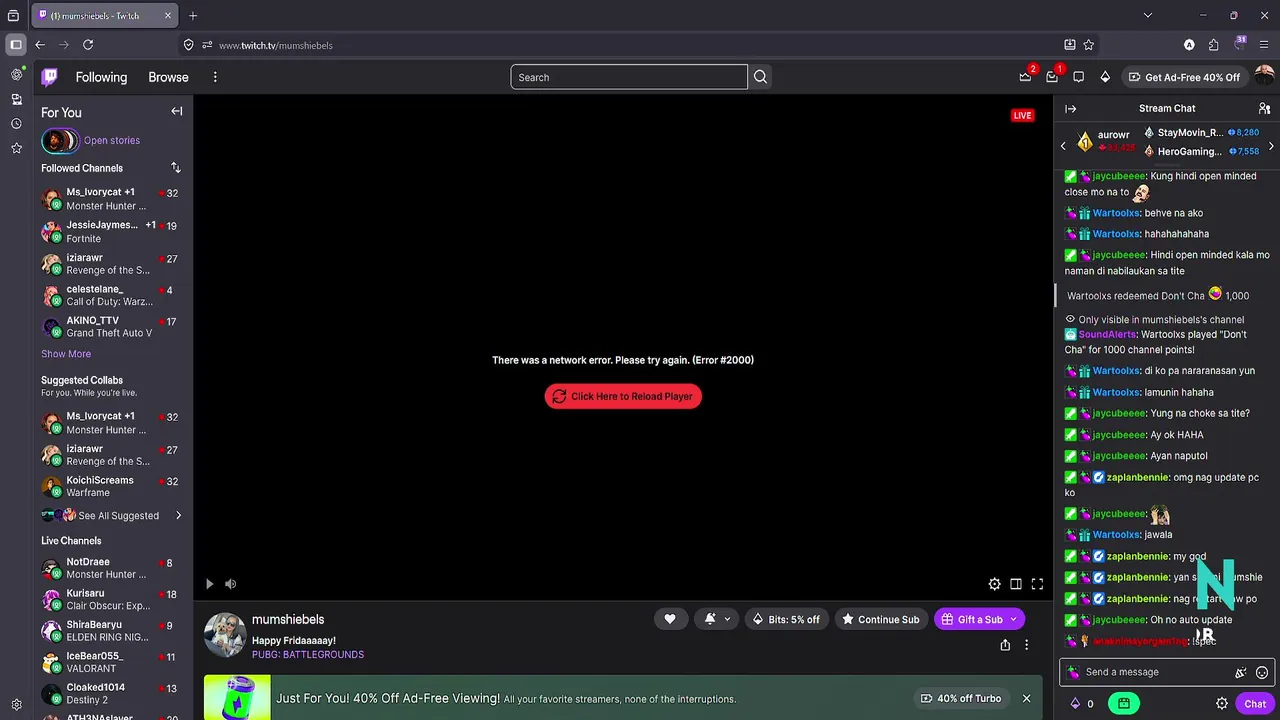
Task: Click the twitch.tv address bar
Action: click(630, 45)
